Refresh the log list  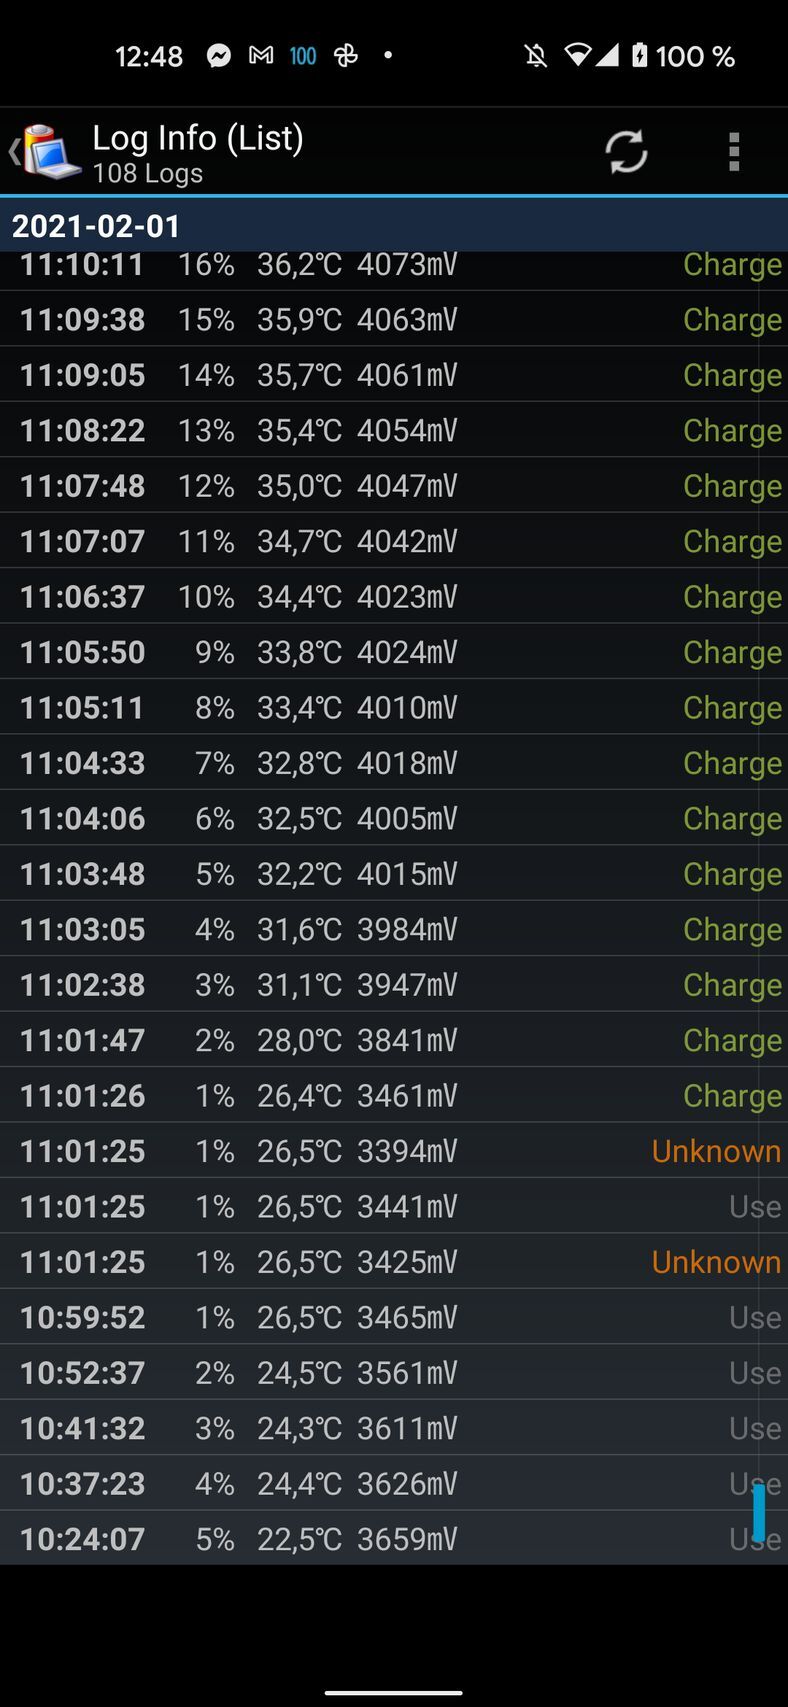click(627, 152)
